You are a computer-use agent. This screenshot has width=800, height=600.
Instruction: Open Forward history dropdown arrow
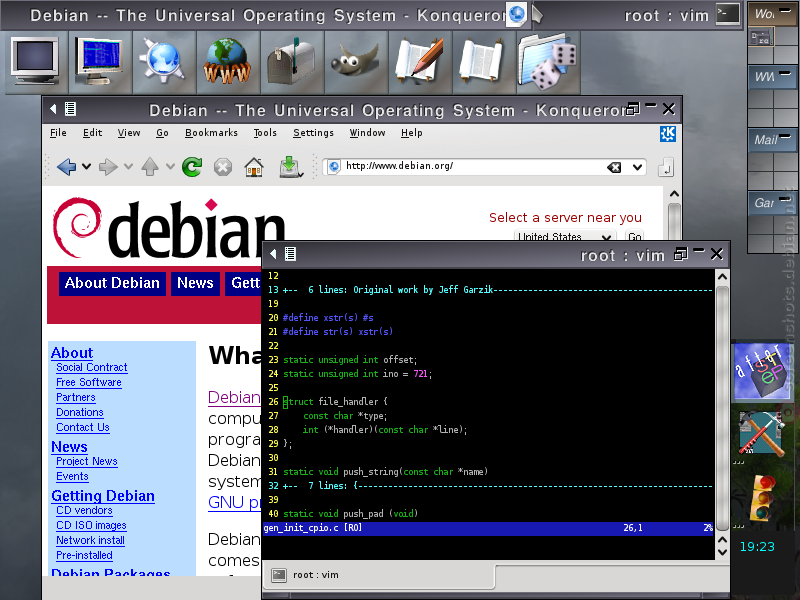coord(129,166)
